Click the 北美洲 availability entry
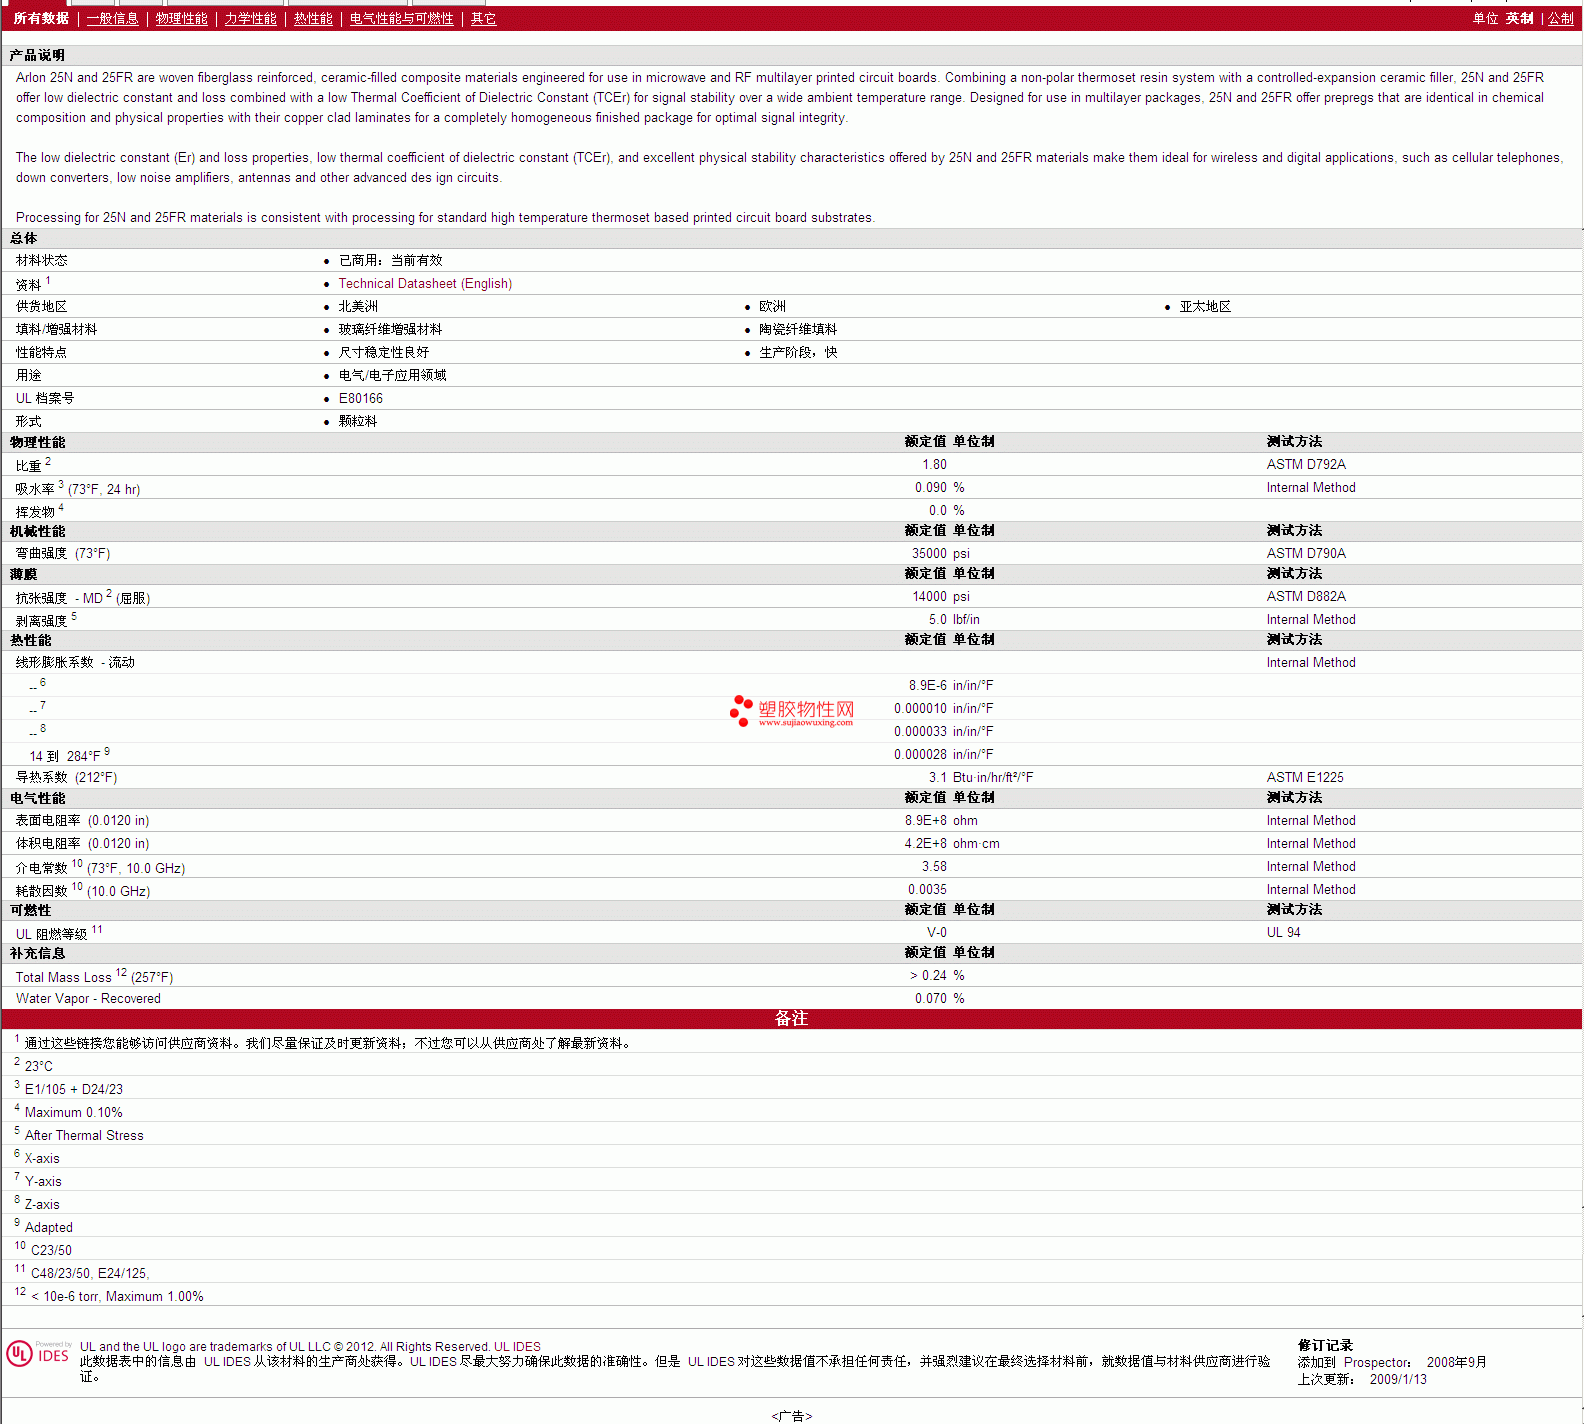1584x1424 pixels. (358, 306)
